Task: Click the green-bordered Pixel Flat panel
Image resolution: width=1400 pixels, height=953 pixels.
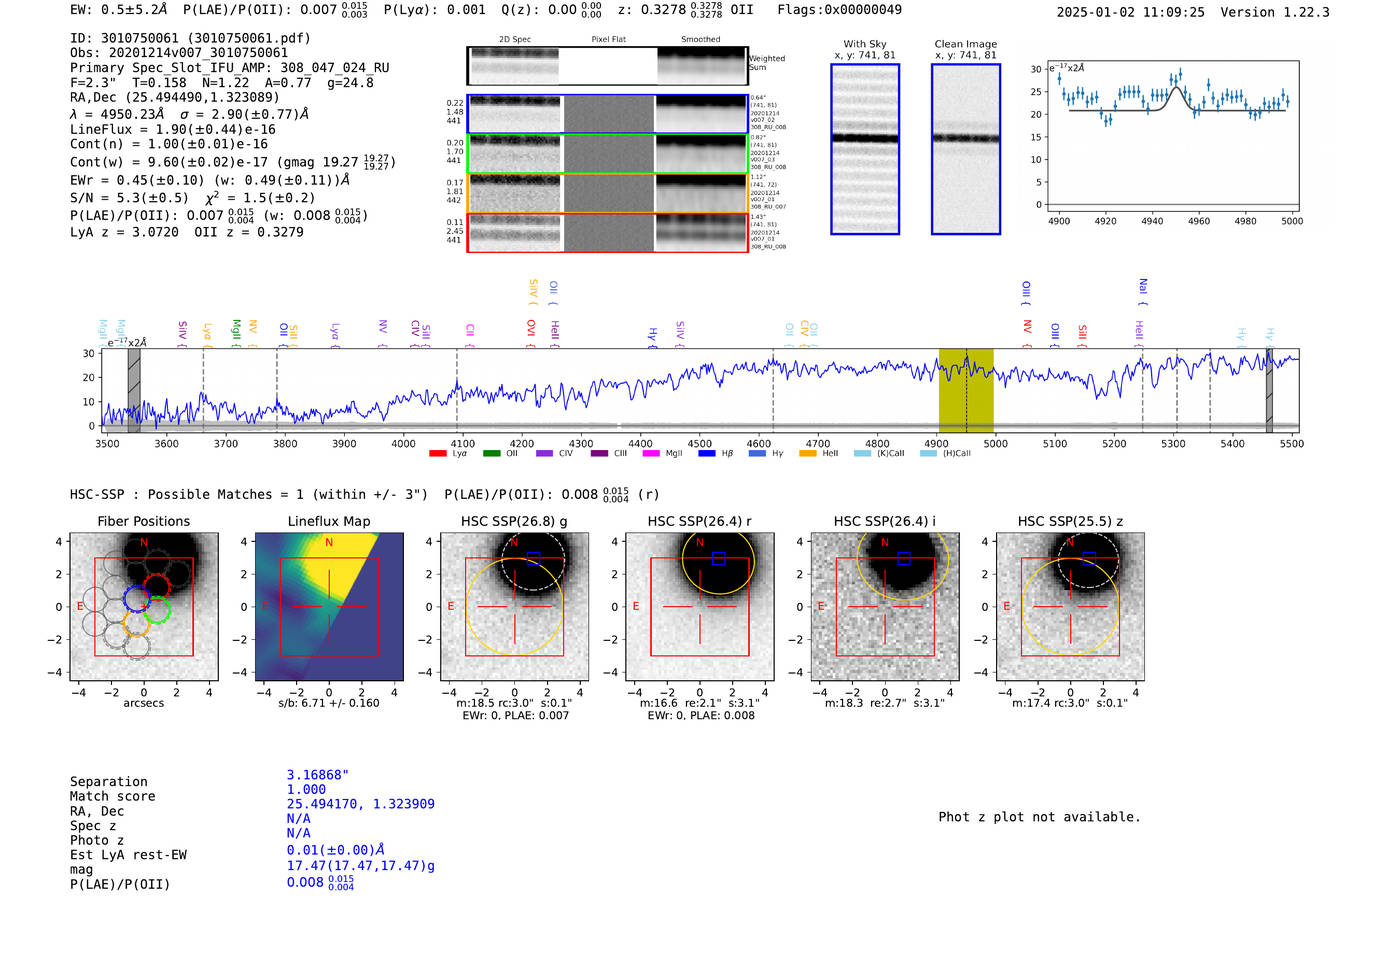Action: pos(609,154)
